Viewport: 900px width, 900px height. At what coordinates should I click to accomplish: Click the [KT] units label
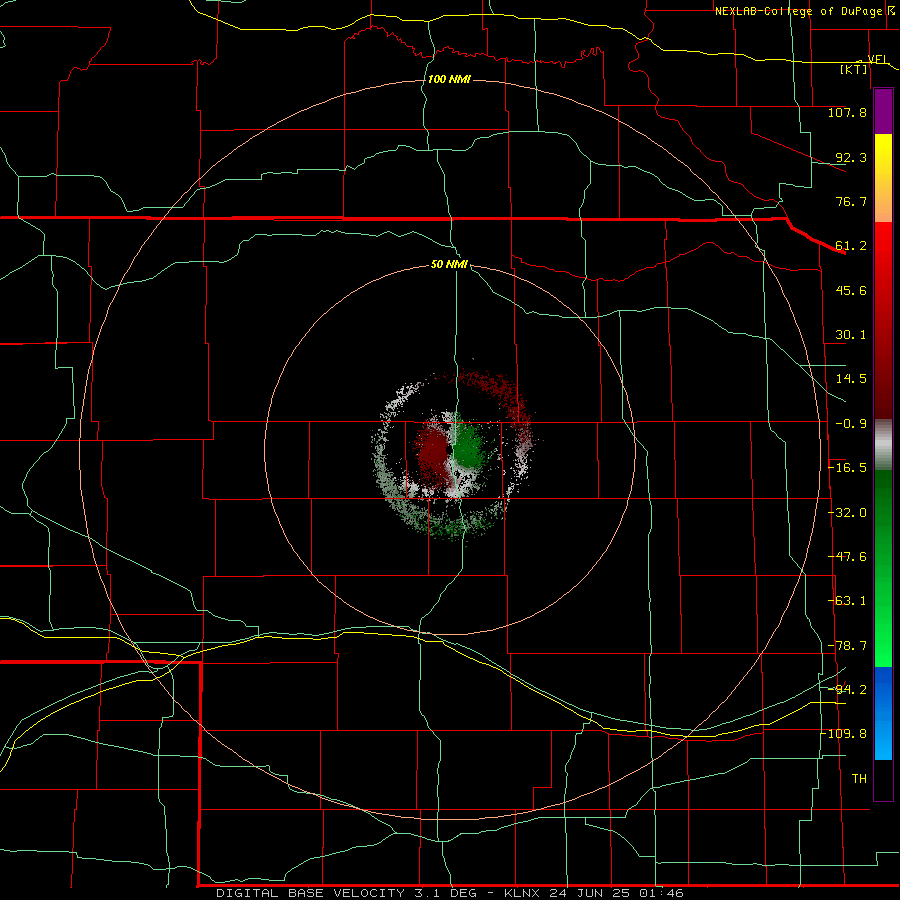click(x=854, y=69)
